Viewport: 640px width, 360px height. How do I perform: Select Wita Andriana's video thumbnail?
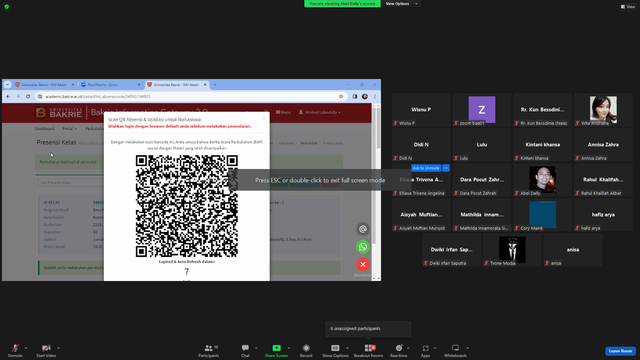coord(603,109)
